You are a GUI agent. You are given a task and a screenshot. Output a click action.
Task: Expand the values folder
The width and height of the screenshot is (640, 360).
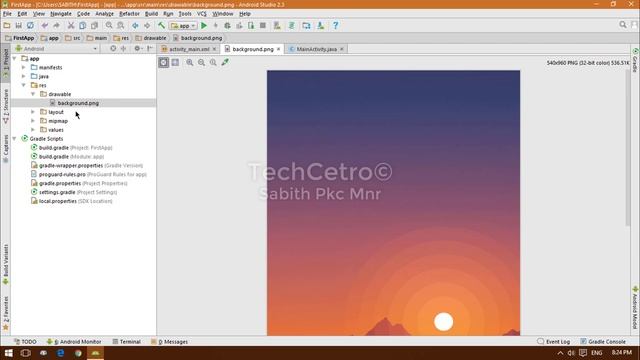click(33, 130)
